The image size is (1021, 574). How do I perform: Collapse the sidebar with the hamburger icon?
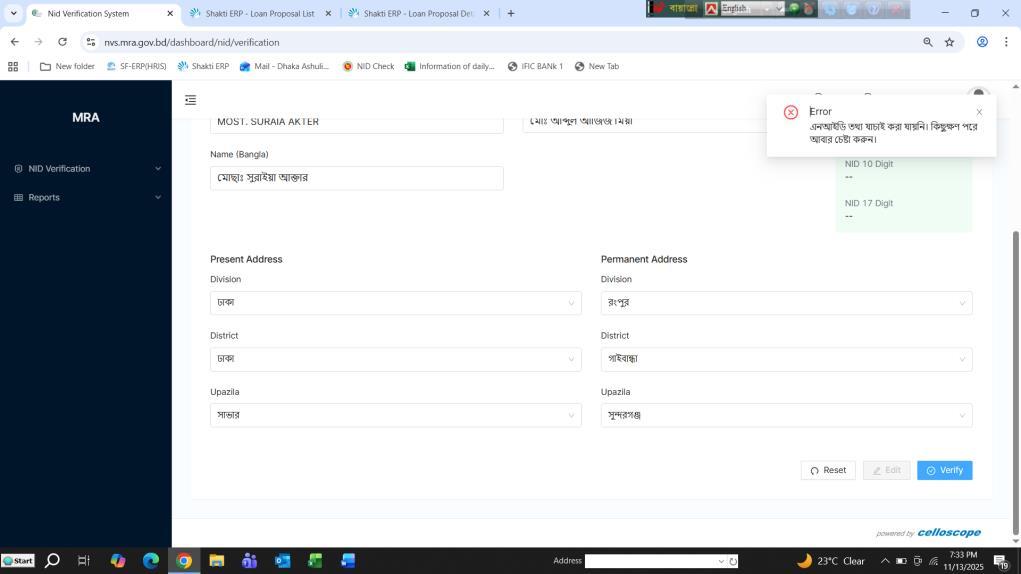(x=191, y=100)
